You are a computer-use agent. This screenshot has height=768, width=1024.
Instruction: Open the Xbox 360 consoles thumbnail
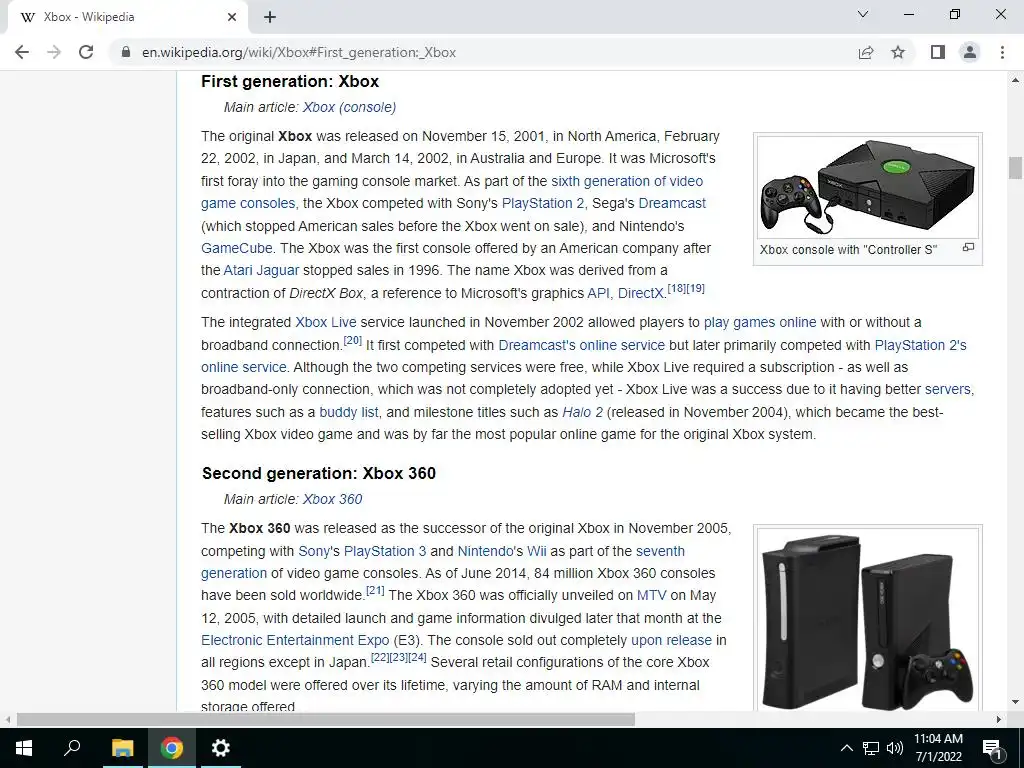868,620
